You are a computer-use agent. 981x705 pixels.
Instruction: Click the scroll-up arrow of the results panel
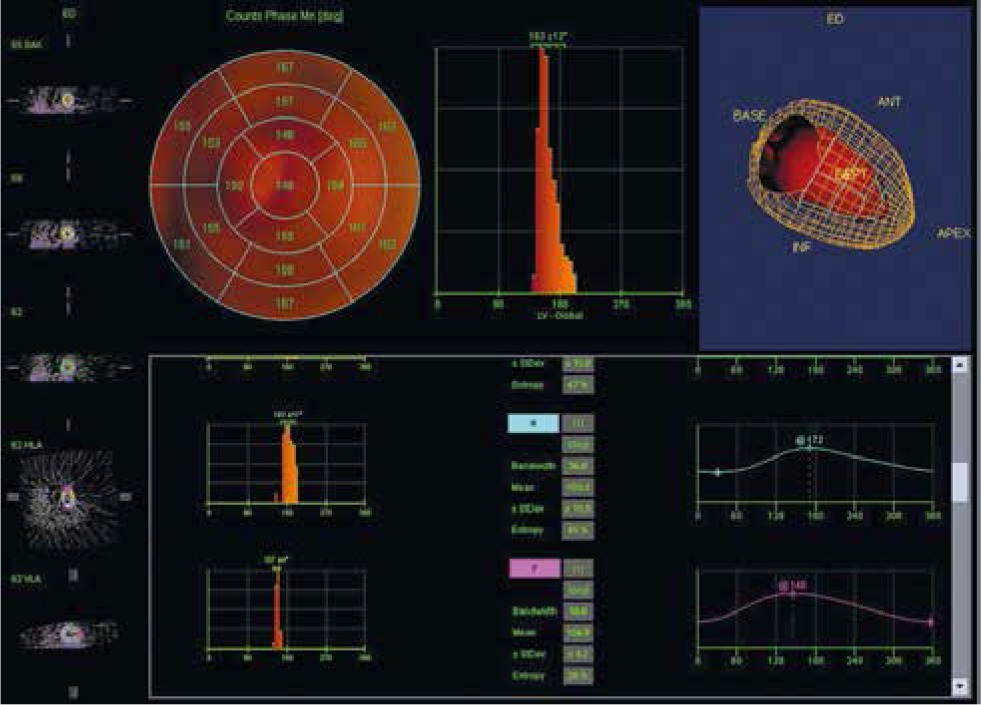(x=961, y=366)
